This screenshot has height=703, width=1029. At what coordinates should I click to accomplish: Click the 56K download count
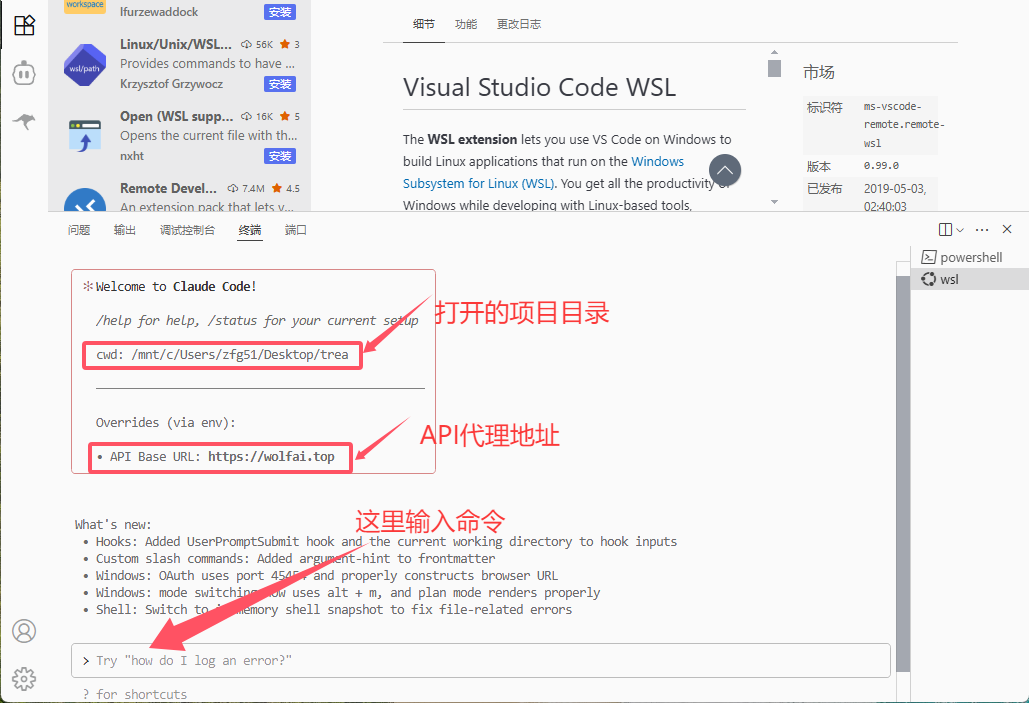pos(257,45)
